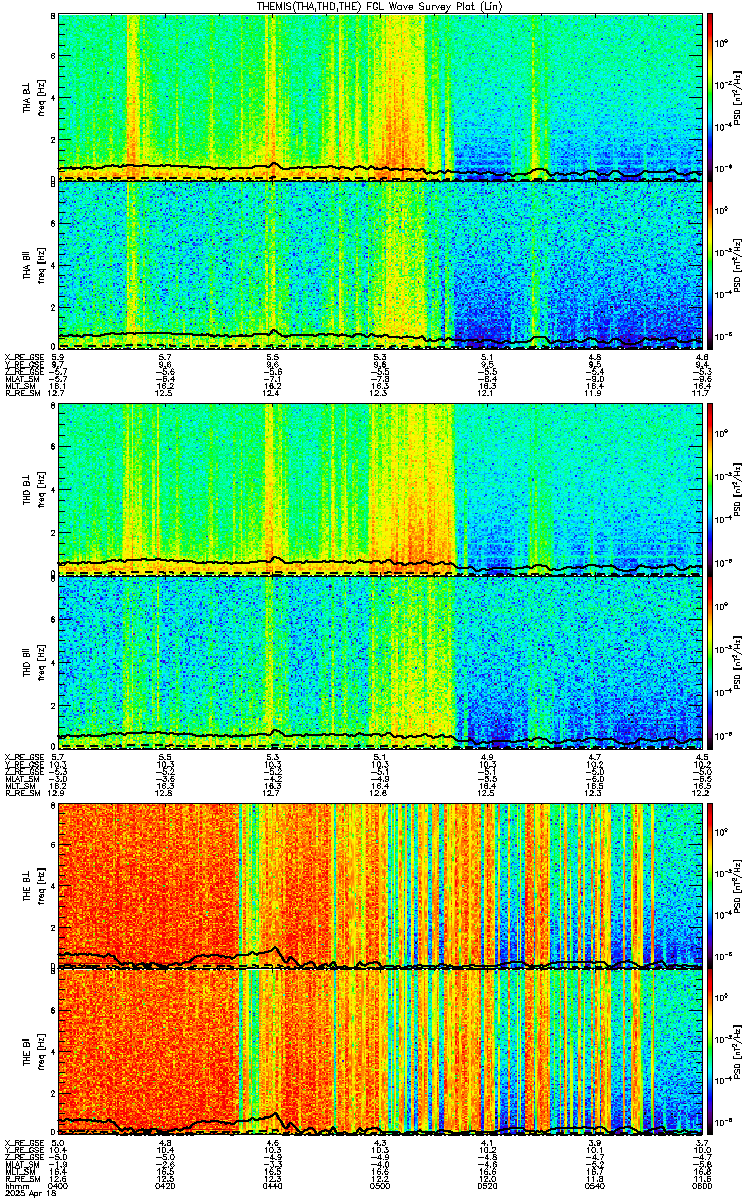Select the THE B-parallel spectrogram panel
The width and height of the screenshot is (750, 1200).
click(x=381, y=1053)
